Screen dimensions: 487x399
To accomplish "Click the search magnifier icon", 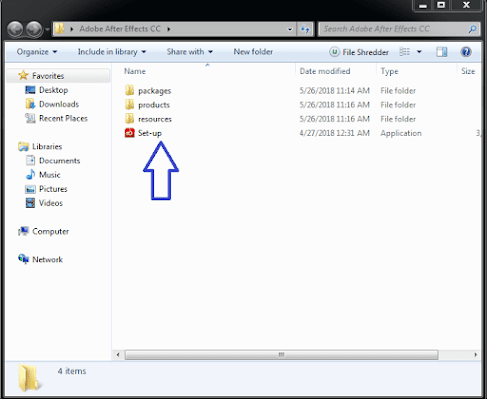I will tap(472, 29).
